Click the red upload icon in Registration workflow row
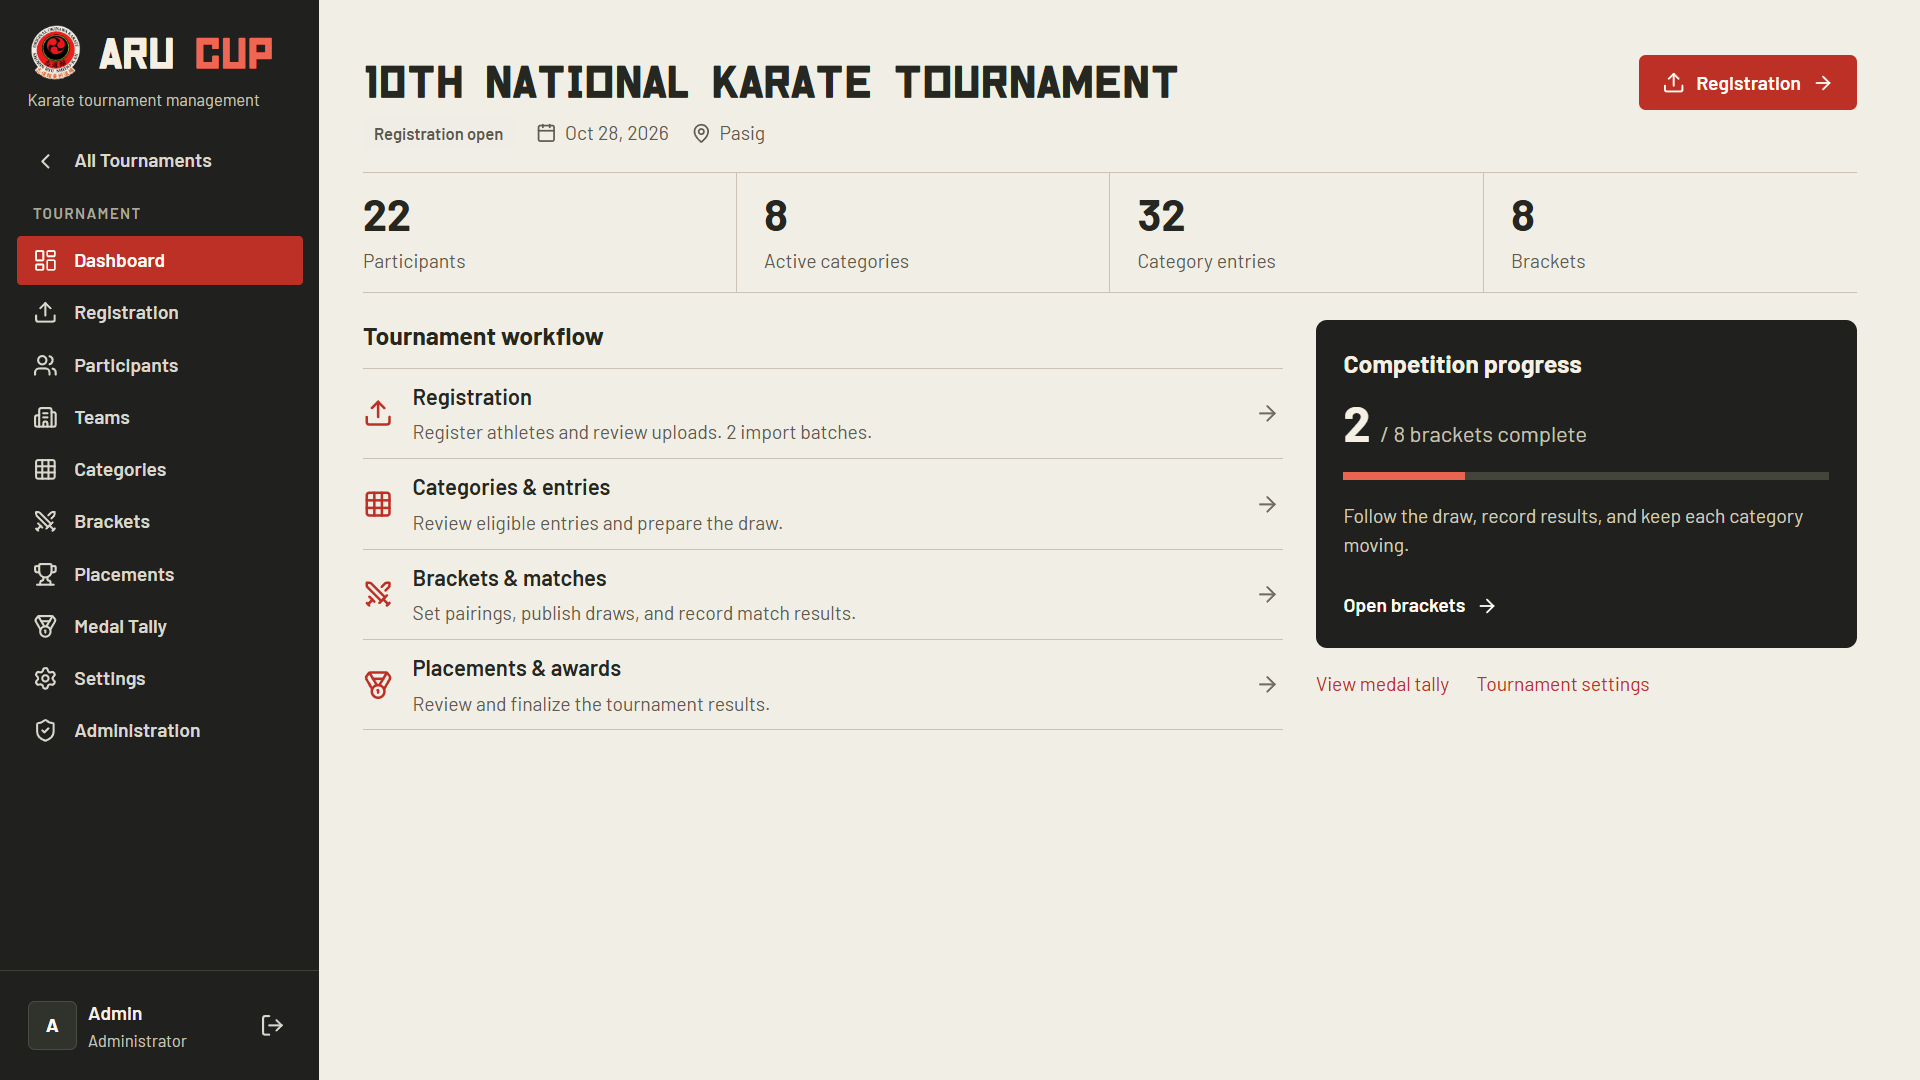 coord(378,414)
